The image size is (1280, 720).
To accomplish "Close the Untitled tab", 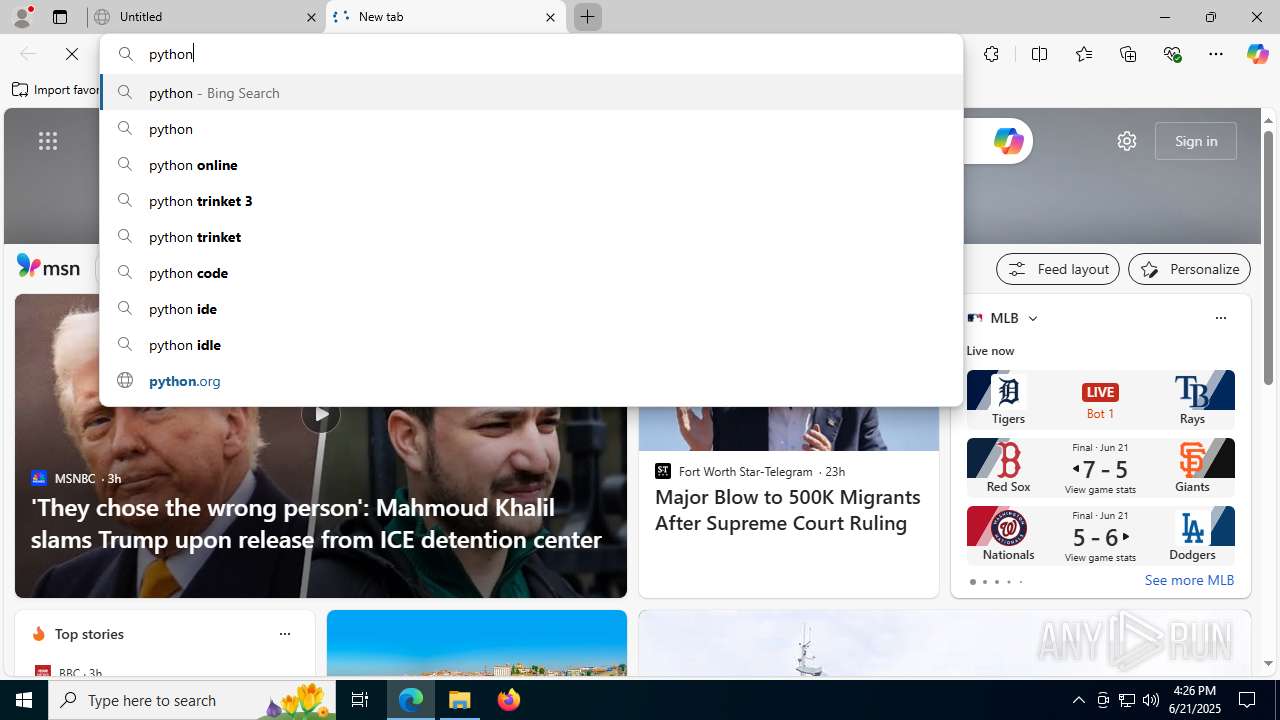I will pyautogui.click(x=311, y=17).
